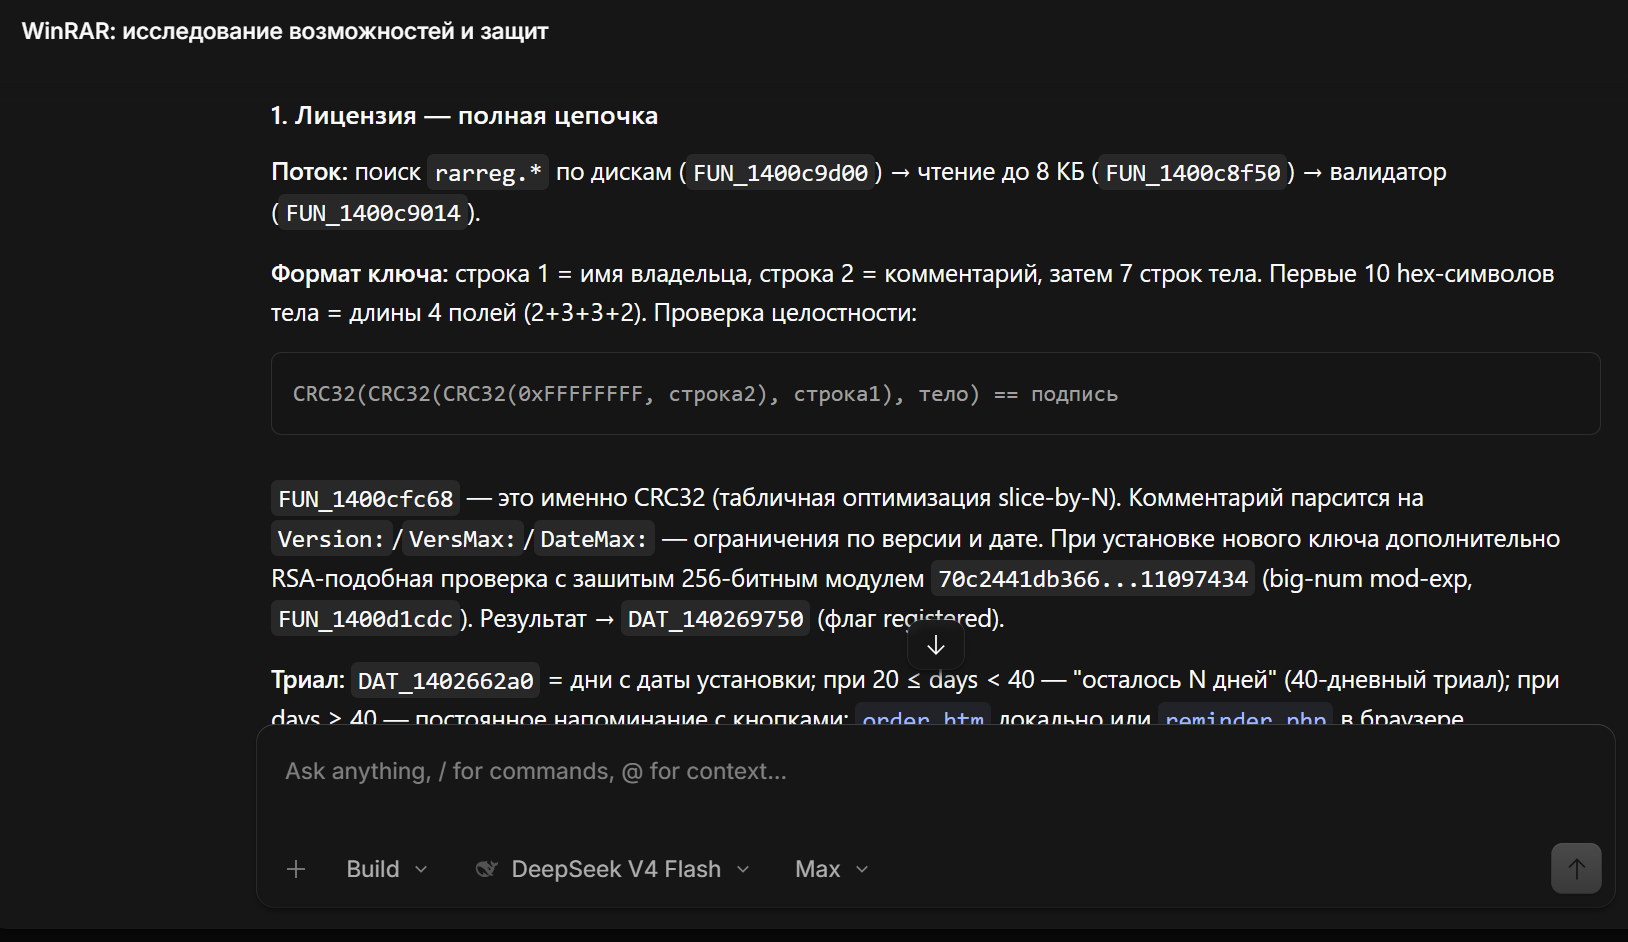Open the reminder.php link
The width and height of the screenshot is (1628, 942).
coord(1246,716)
